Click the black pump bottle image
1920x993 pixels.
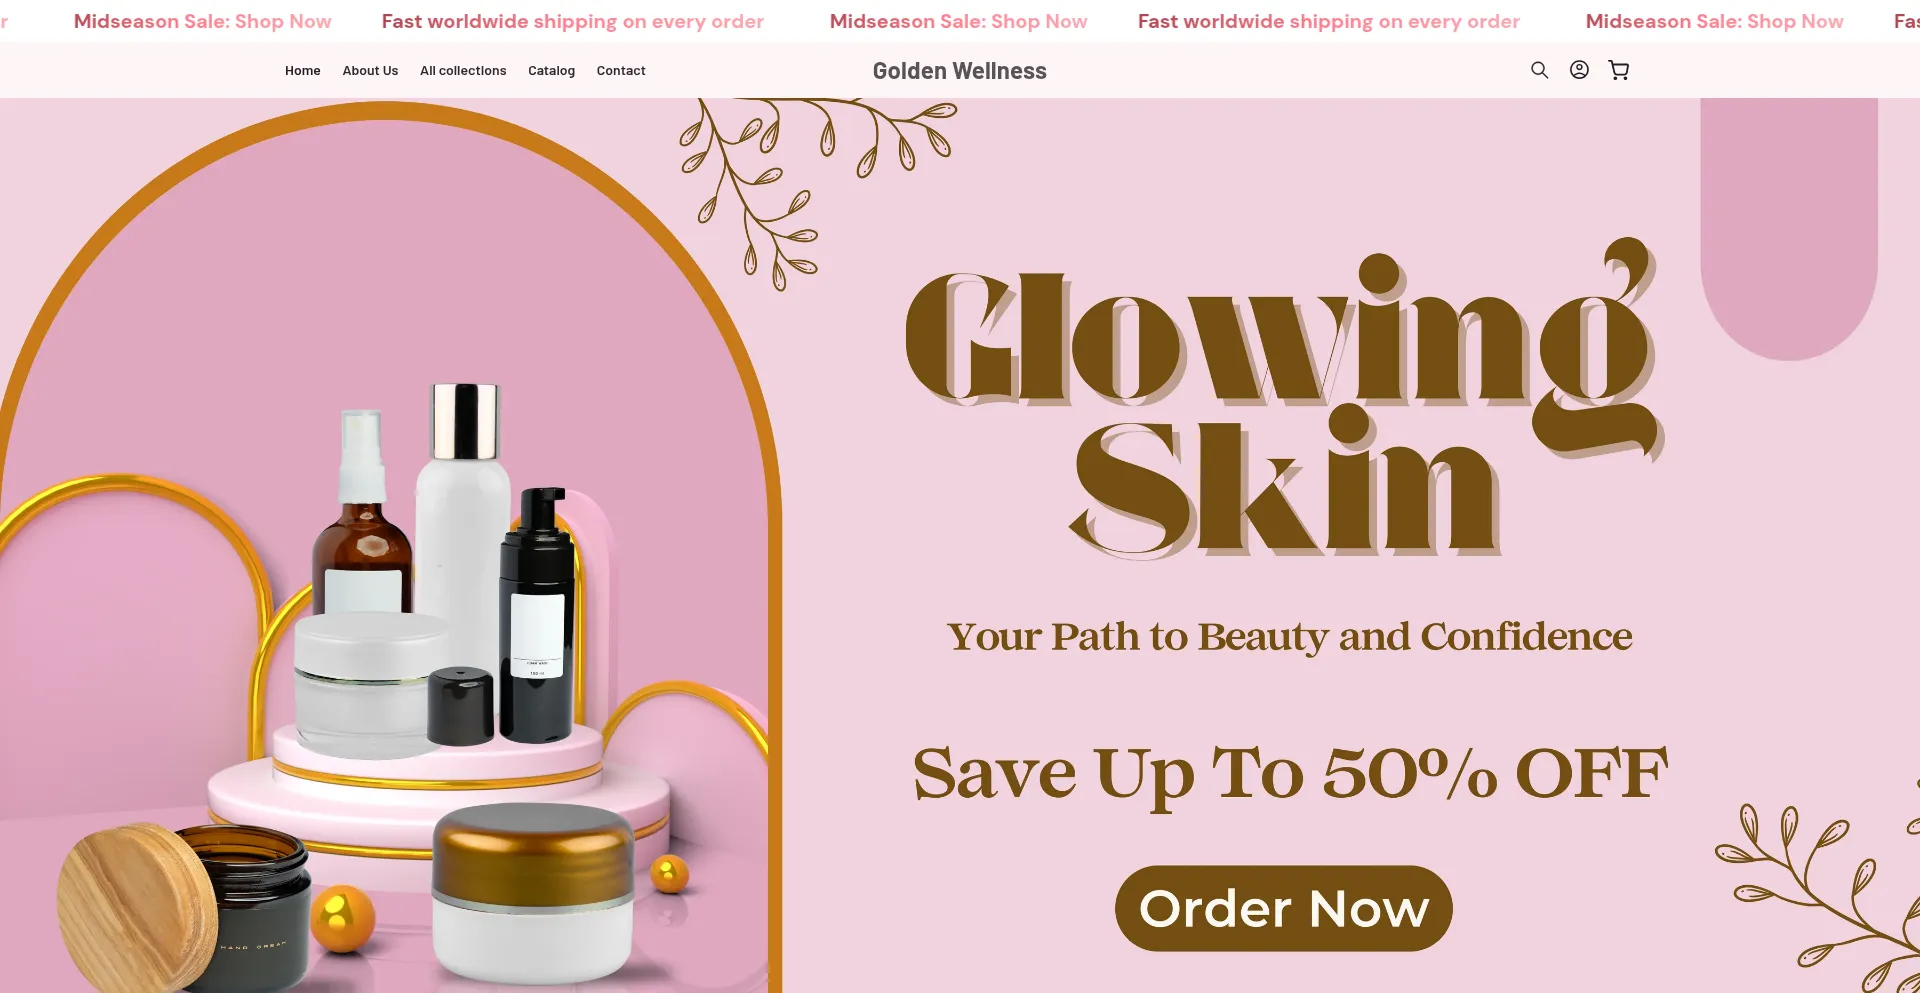point(538,615)
